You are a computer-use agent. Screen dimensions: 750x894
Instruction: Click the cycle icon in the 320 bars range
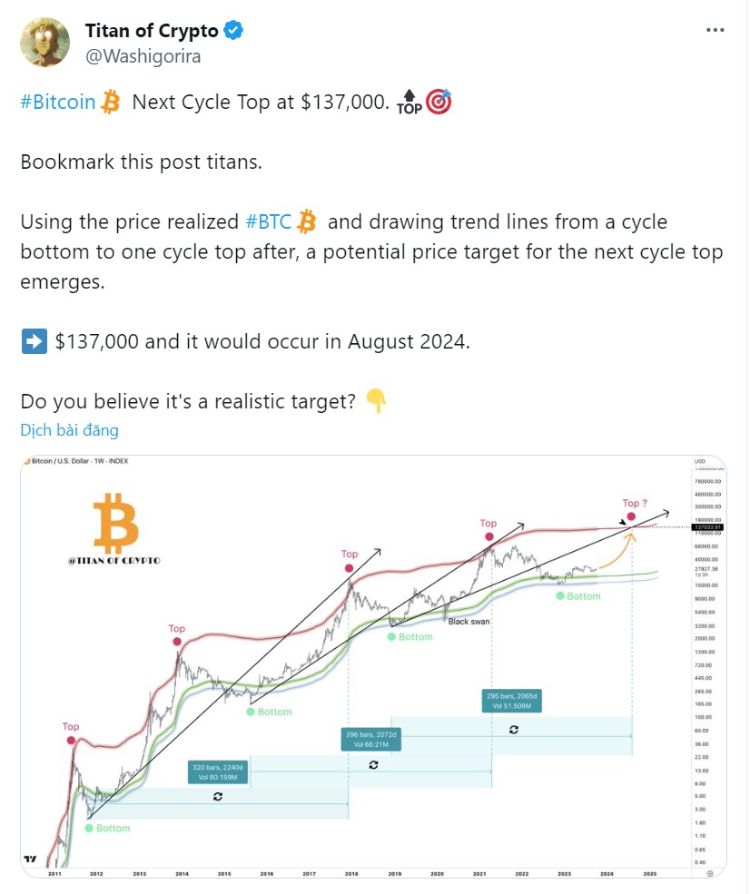[x=217, y=796]
